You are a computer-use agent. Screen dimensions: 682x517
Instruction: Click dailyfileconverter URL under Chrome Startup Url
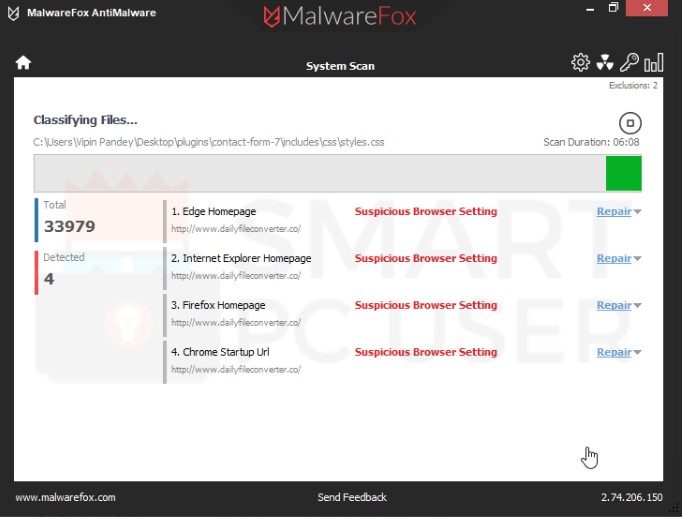point(236,370)
